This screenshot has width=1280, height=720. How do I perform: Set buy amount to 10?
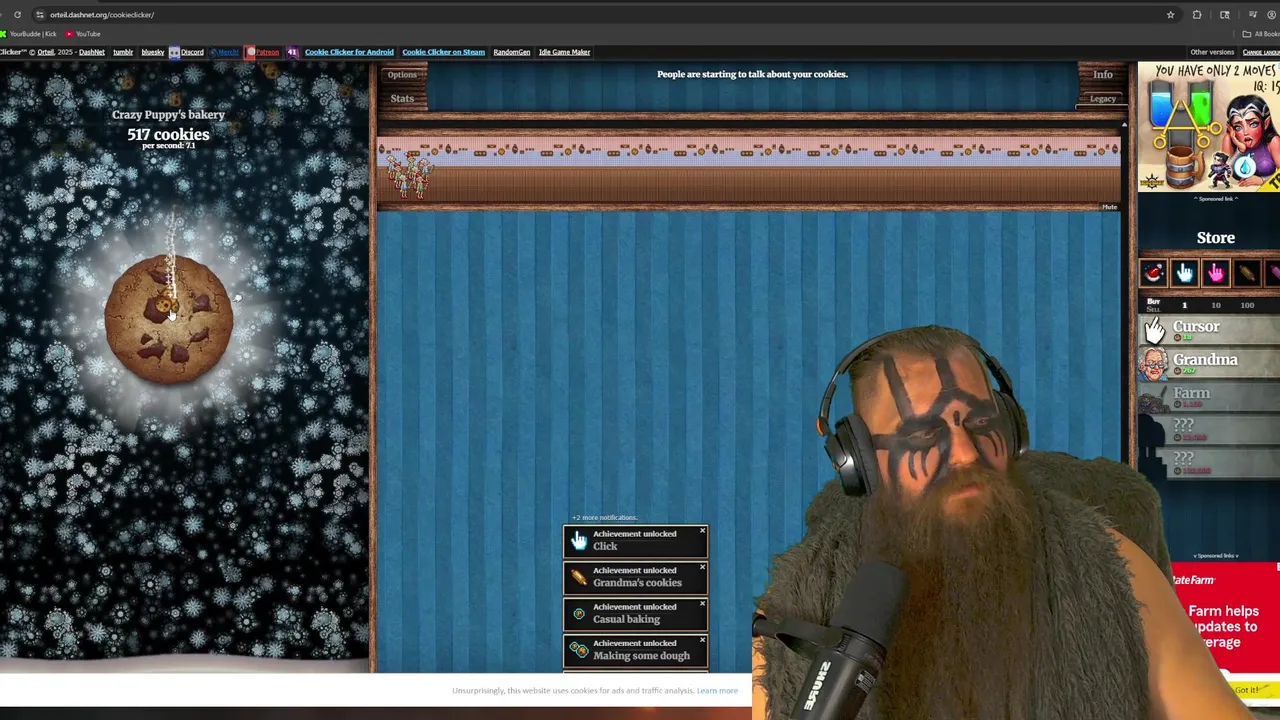pyautogui.click(x=1215, y=305)
